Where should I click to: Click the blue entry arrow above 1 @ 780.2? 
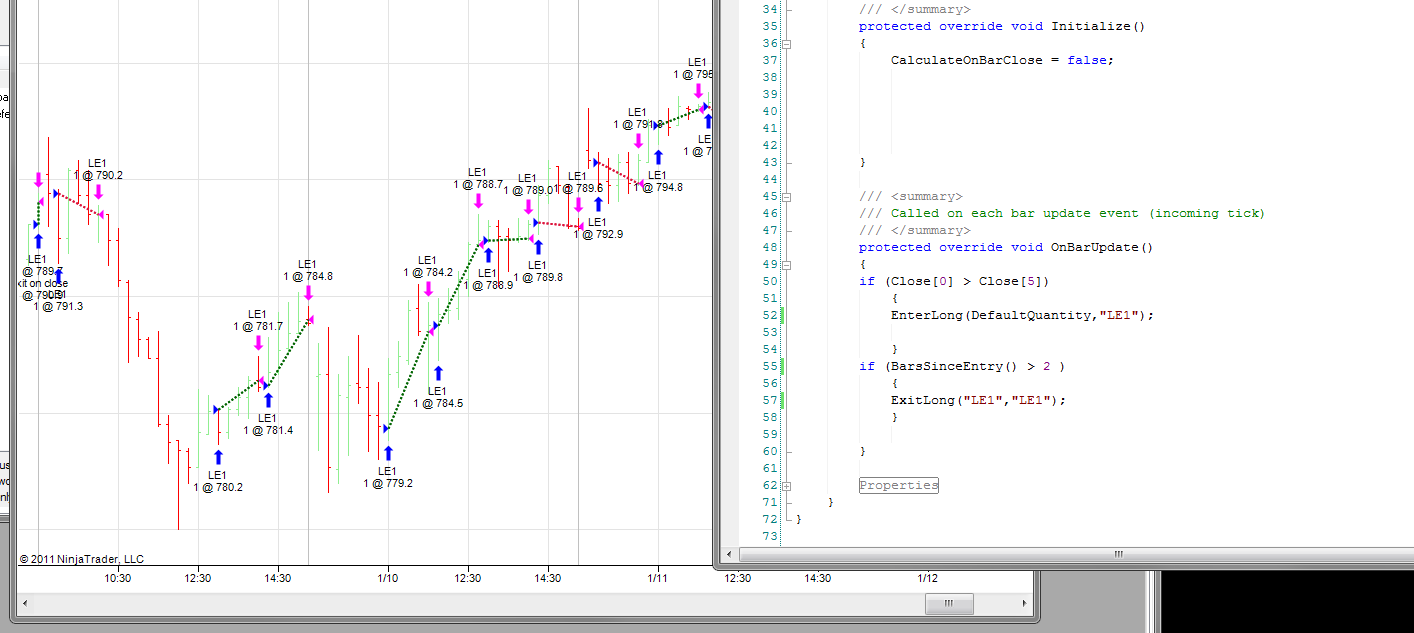(218, 458)
